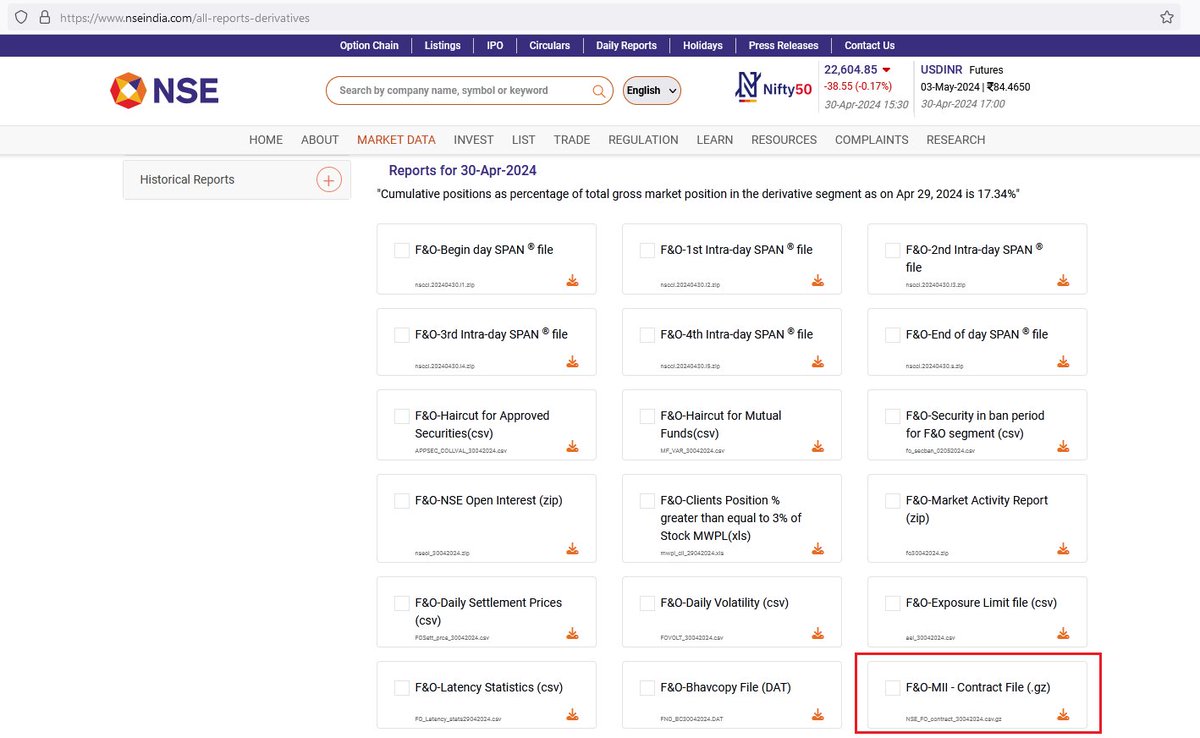Click the NSE logo
This screenshot has height=738, width=1200.
click(x=164, y=90)
